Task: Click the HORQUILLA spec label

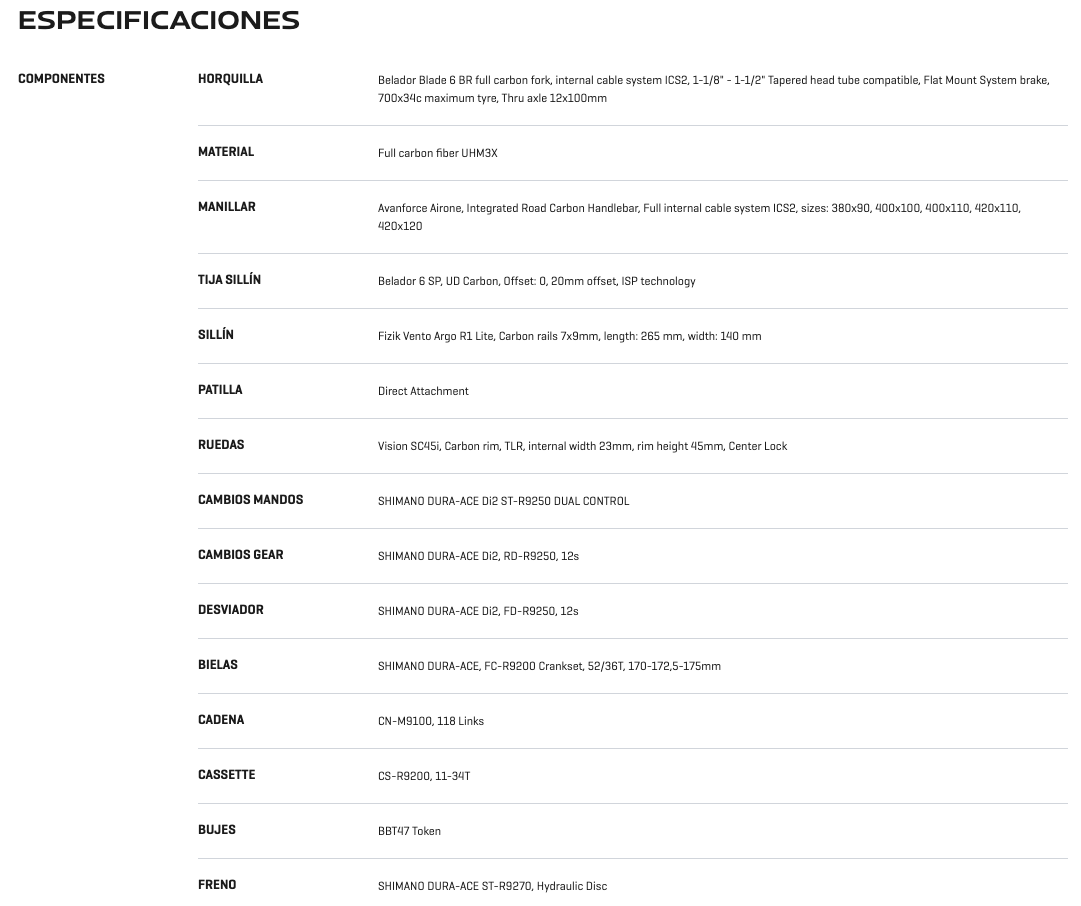Action: (x=230, y=79)
